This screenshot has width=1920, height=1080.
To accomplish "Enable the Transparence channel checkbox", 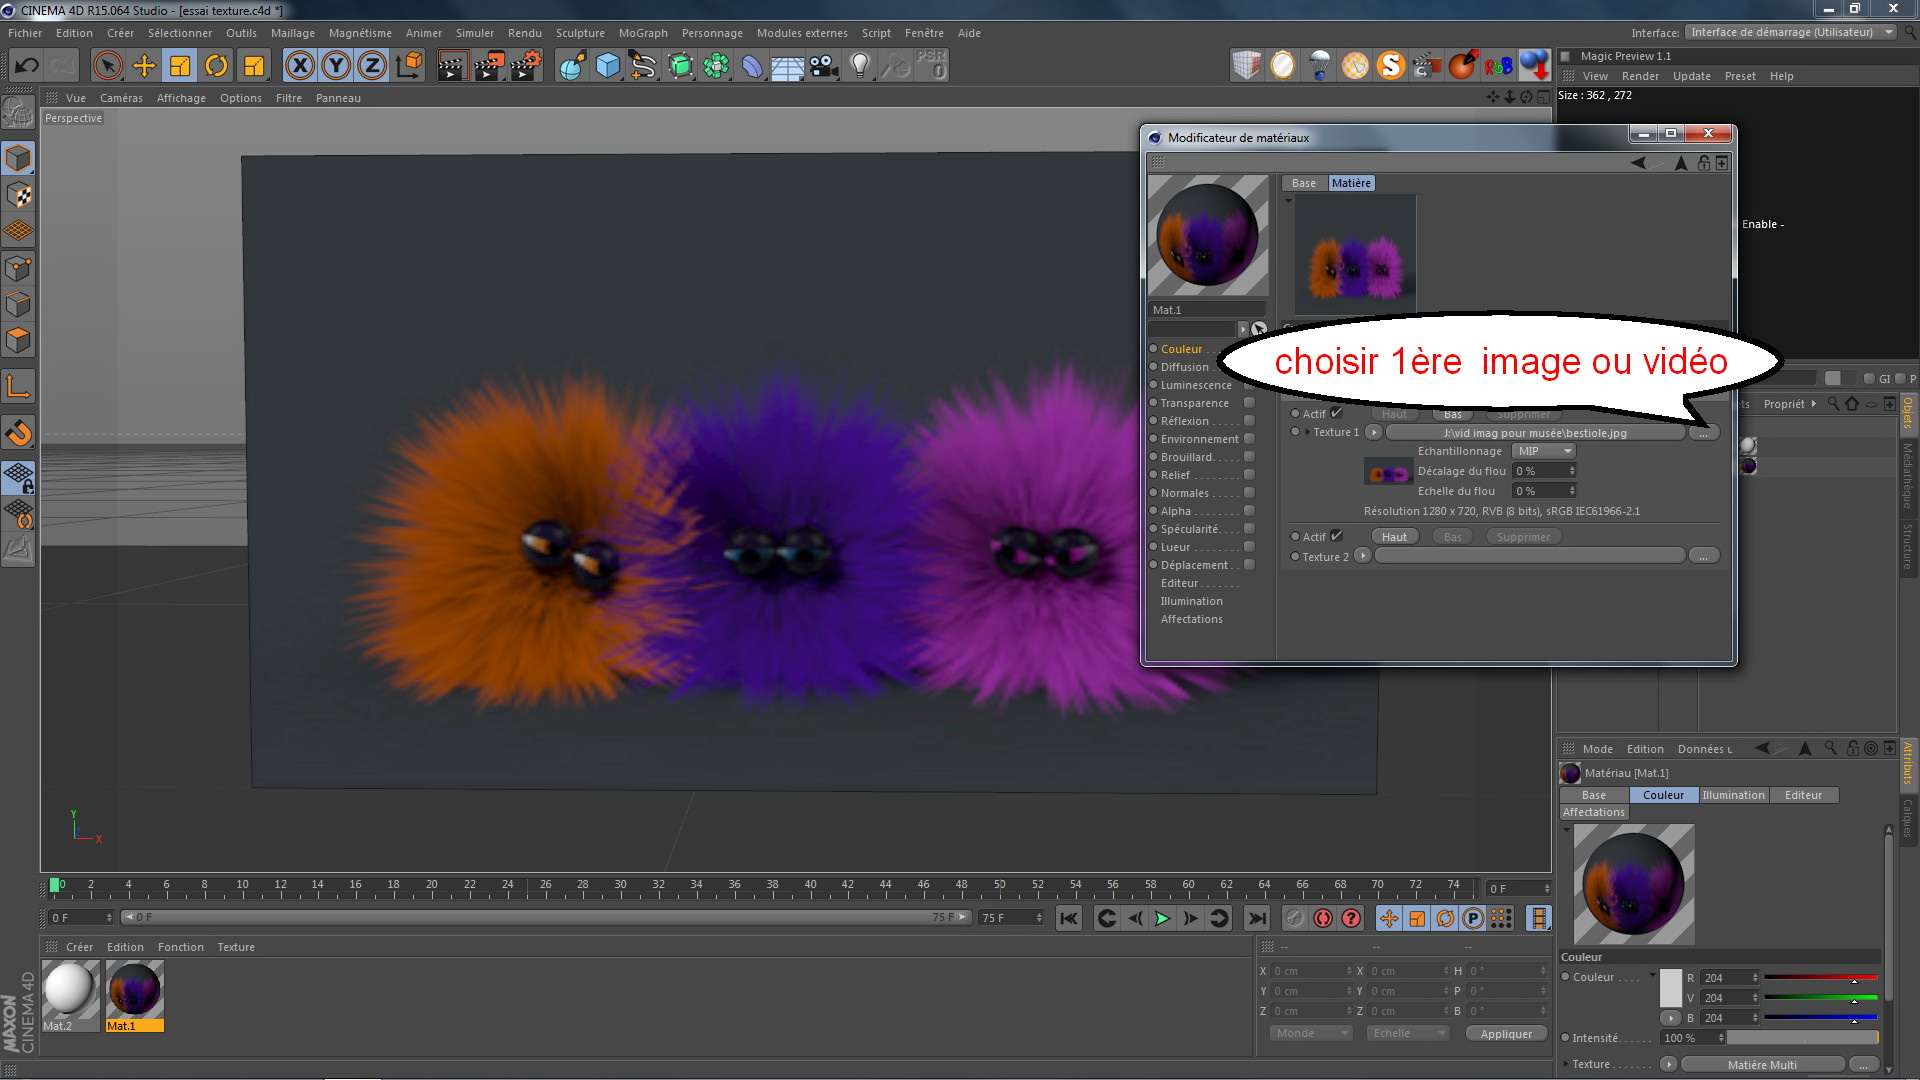I will coord(1249,403).
